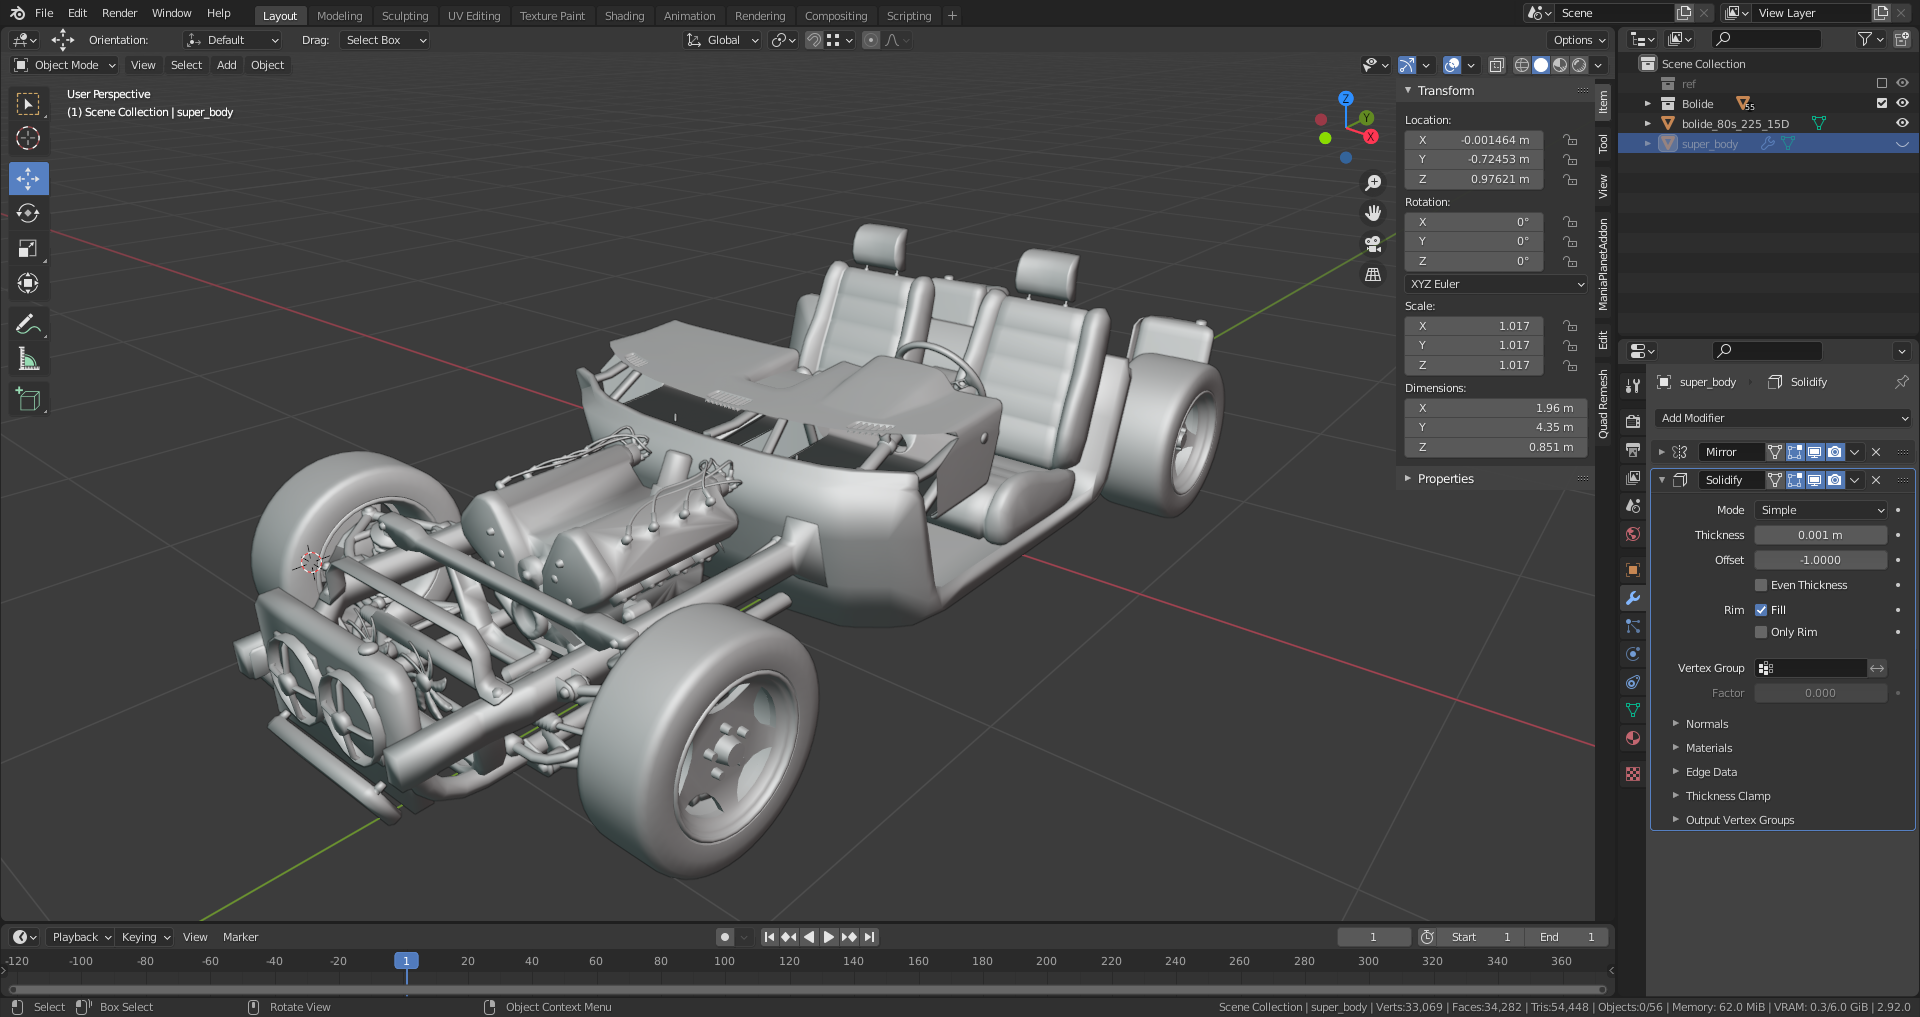Toggle perspective/orthographic grid view icon
Screen dimensions: 1920x1017
[1373, 275]
